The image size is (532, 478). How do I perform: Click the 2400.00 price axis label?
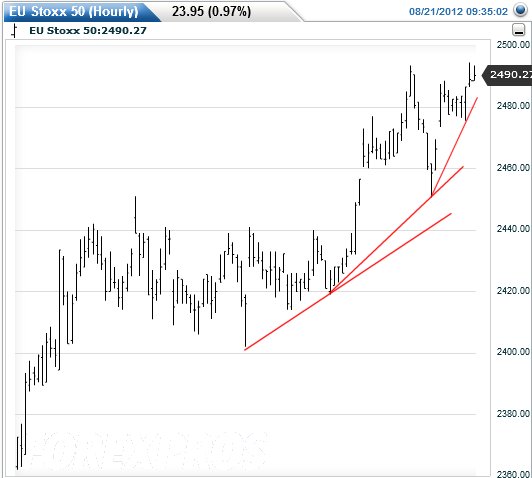click(x=513, y=352)
